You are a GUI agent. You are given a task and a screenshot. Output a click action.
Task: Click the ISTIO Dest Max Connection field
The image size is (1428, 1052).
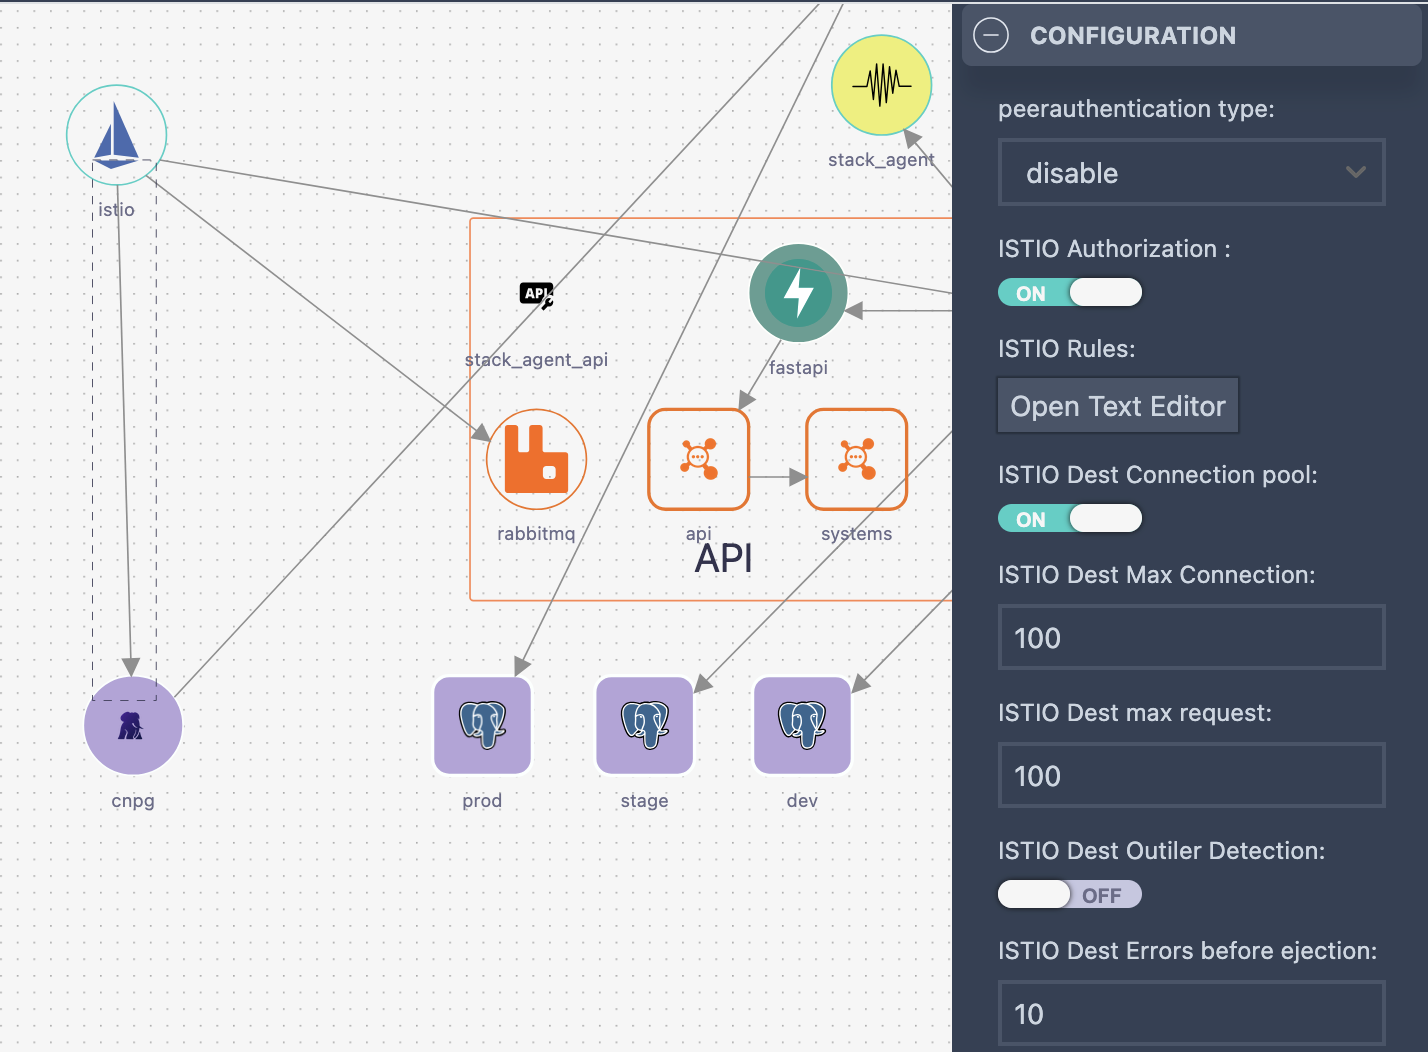coord(1191,637)
